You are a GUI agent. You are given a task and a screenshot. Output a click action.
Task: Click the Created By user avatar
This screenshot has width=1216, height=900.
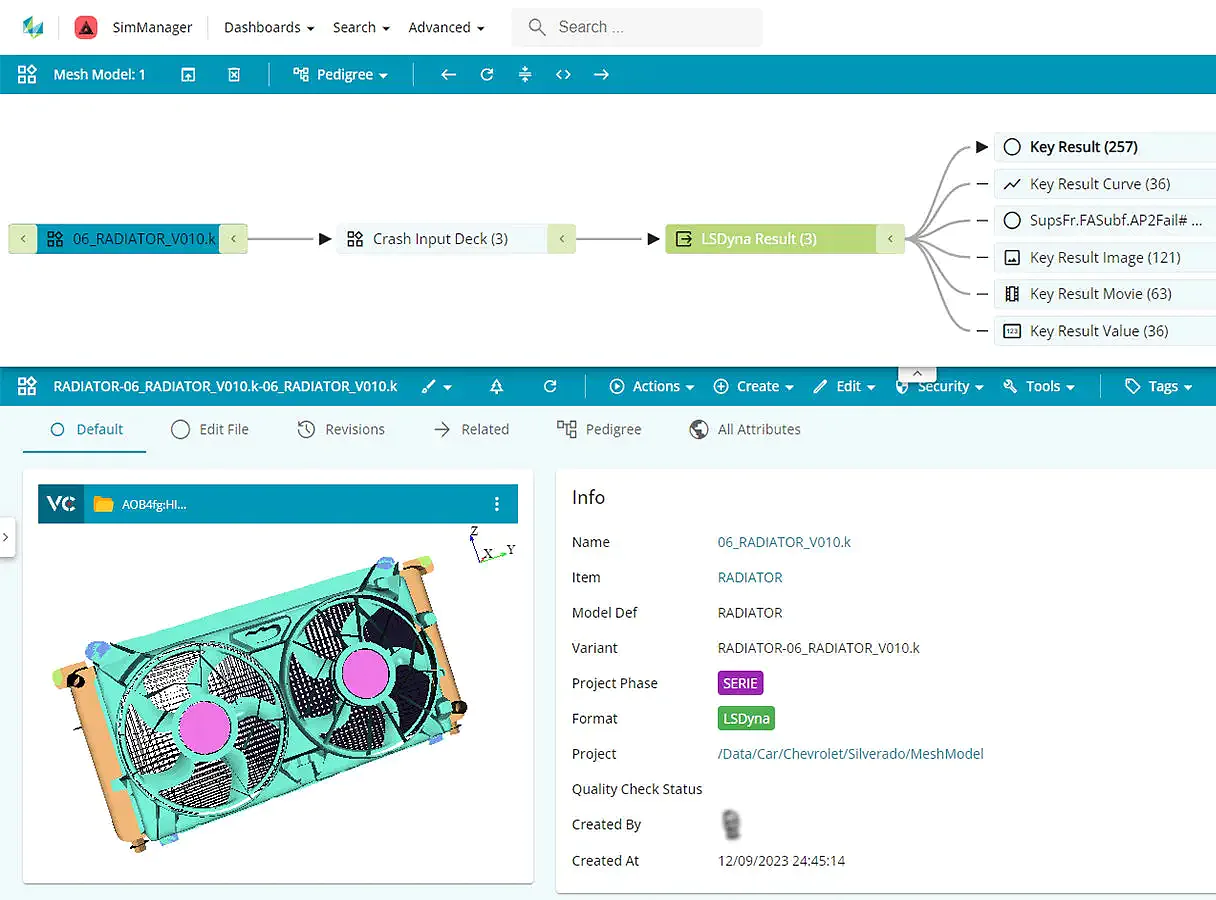732,824
